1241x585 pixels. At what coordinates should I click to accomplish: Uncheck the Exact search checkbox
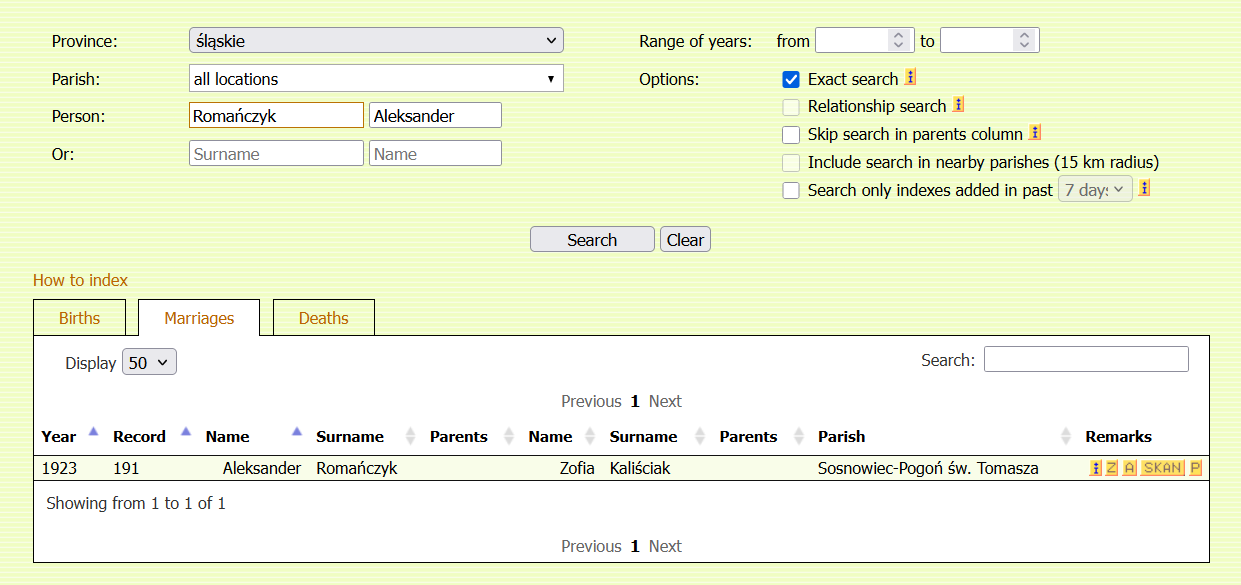pyautogui.click(x=791, y=79)
